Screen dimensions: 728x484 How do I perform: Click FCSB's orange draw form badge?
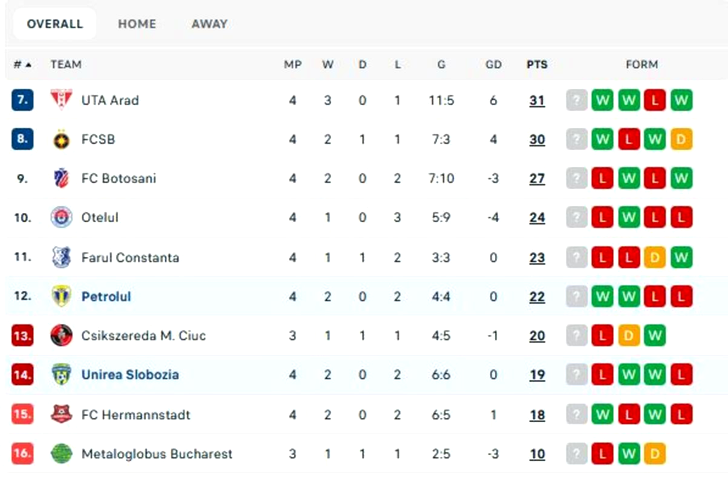point(682,140)
